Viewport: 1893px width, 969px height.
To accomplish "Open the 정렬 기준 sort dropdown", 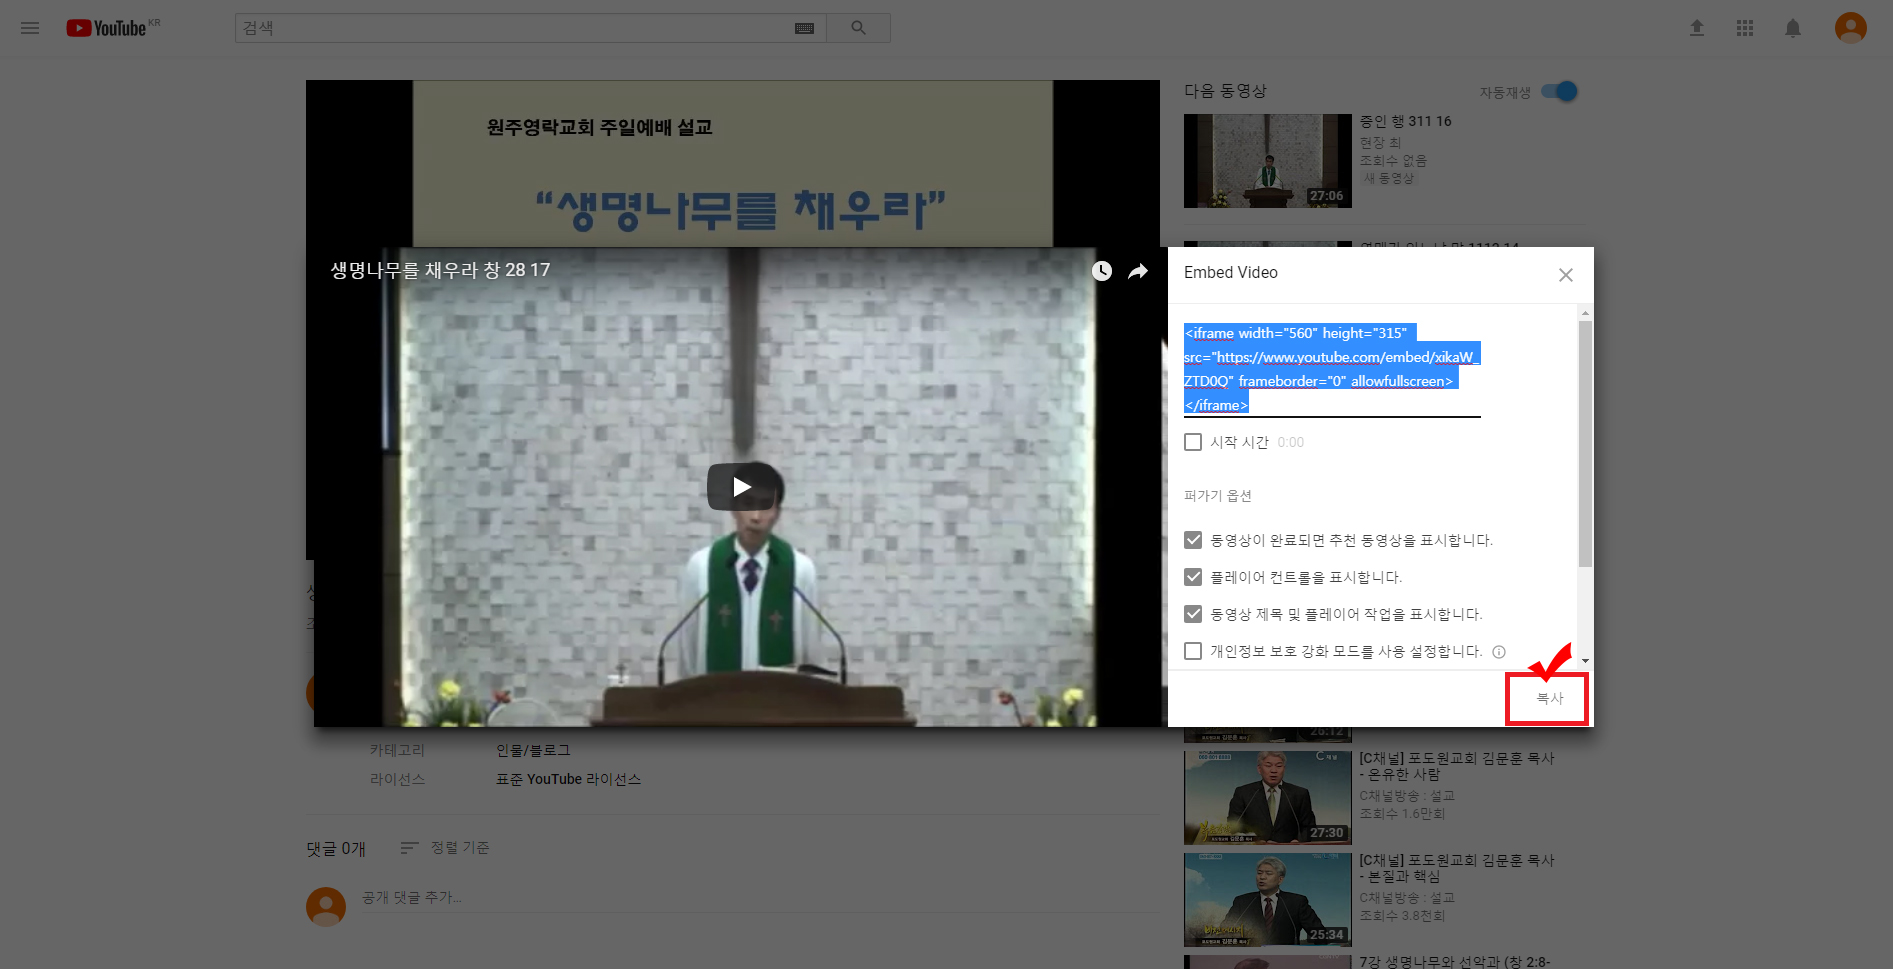I will pyautogui.click(x=445, y=848).
